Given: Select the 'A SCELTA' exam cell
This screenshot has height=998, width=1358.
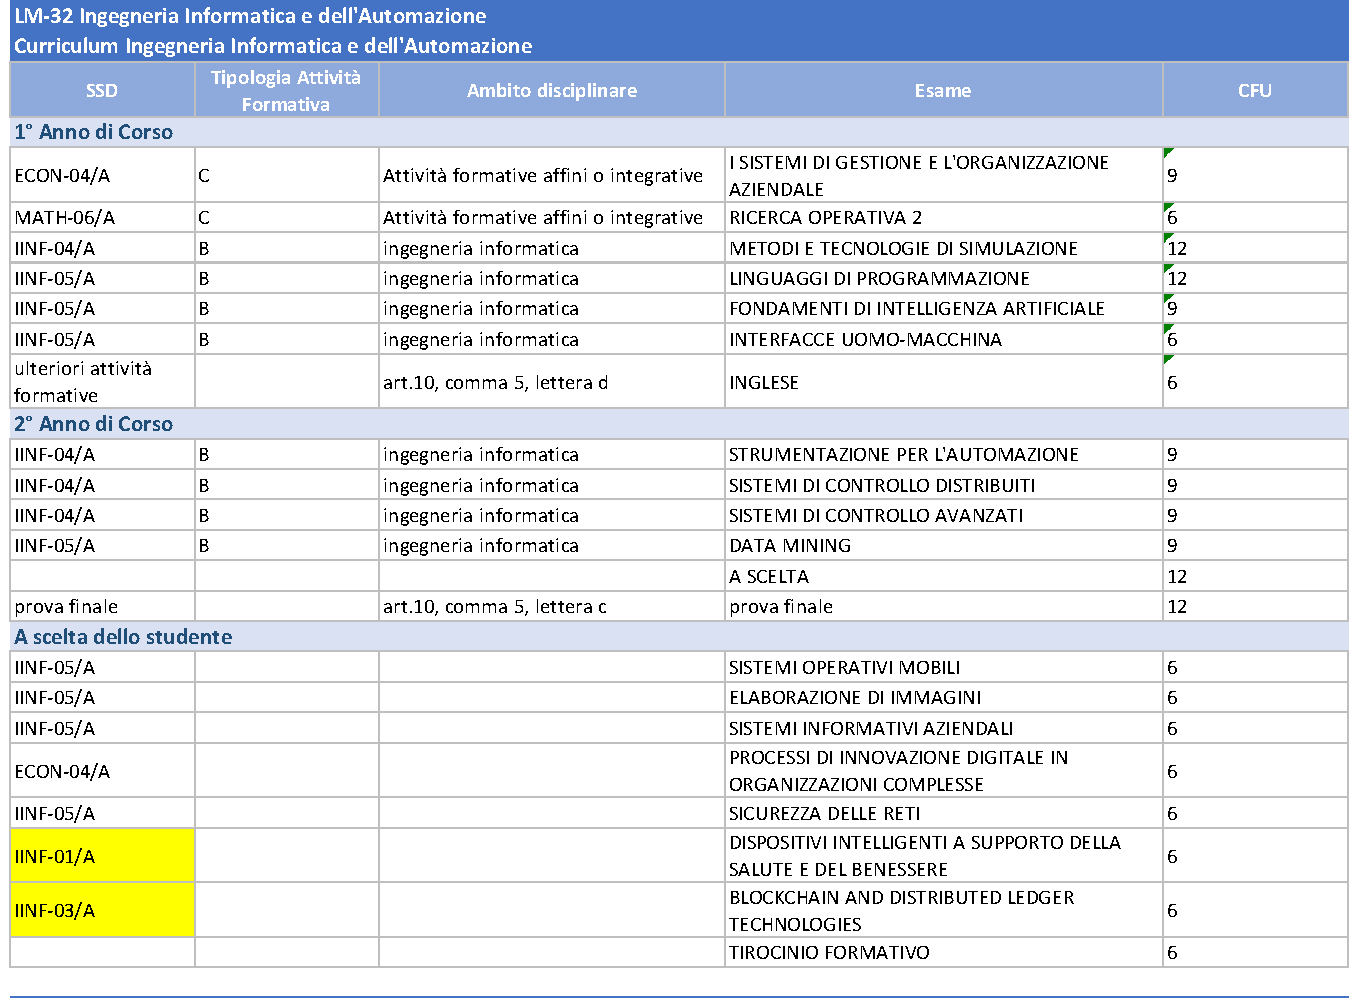Looking at the screenshot, I should [x=943, y=576].
